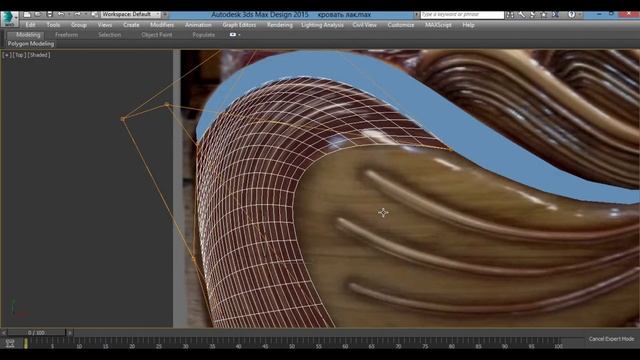Open the Undo history dropdown arrow
This screenshot has height=360, width=640.
[69, 14]
